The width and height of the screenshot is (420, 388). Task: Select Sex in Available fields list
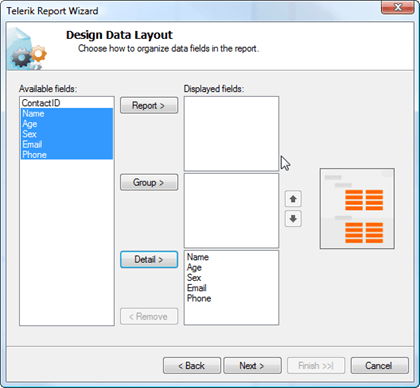[x=67, y=134]
